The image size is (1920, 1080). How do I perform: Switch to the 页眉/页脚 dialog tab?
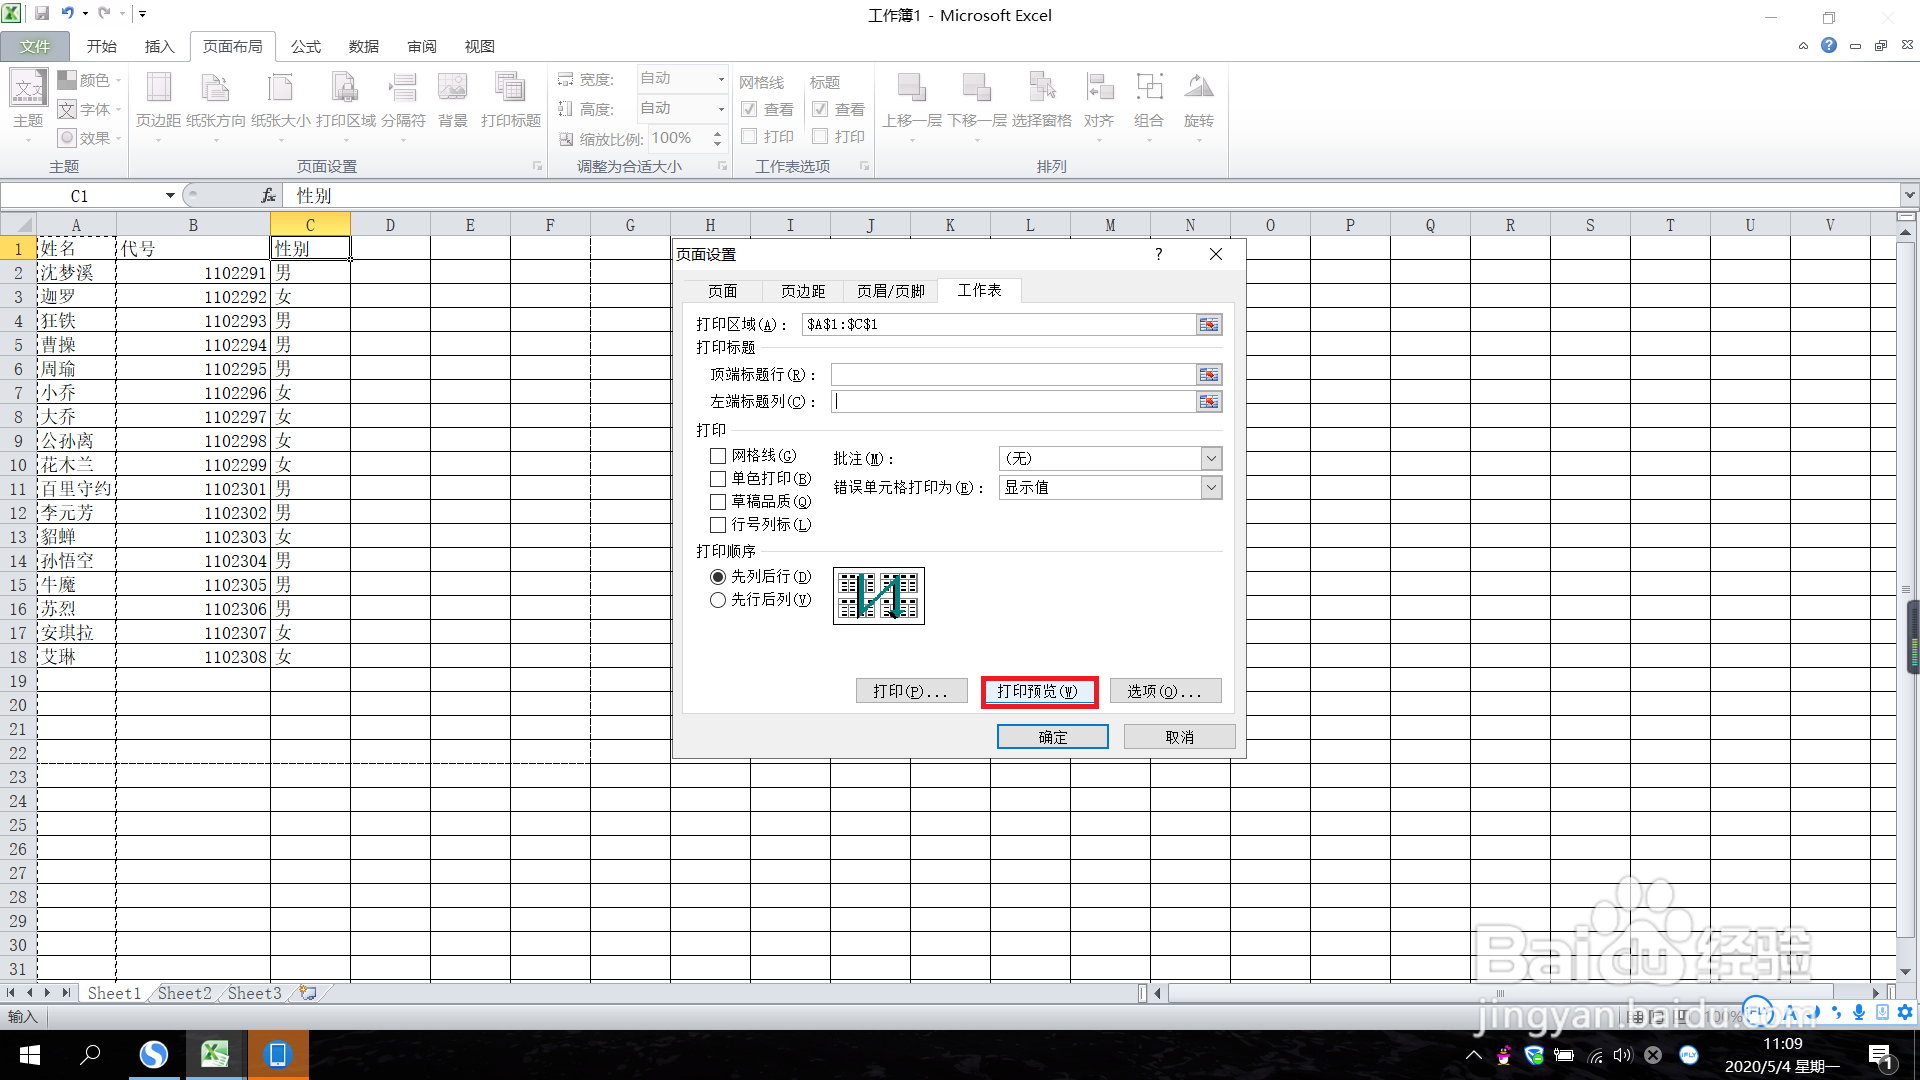pos(890,291)
